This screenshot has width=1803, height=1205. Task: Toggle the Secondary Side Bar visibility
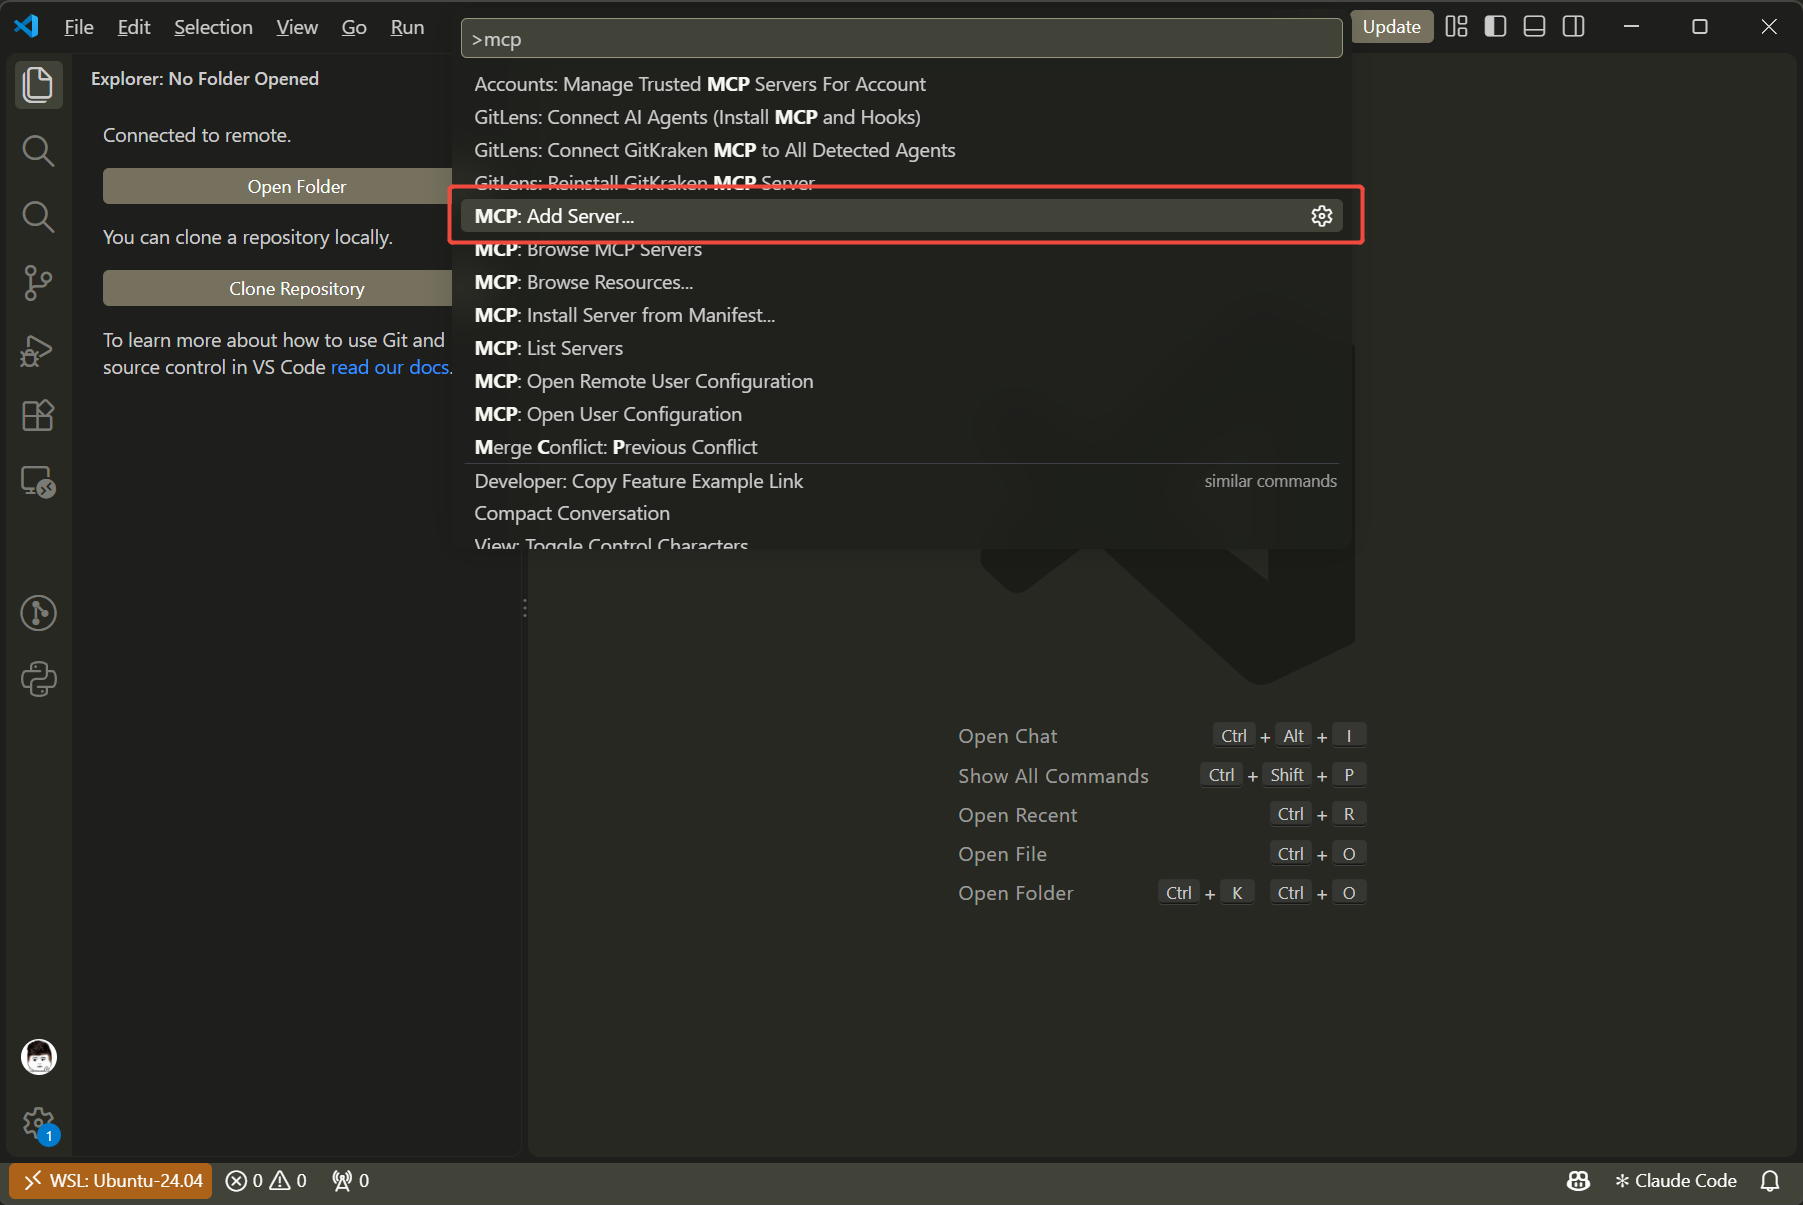point(1573,27)
